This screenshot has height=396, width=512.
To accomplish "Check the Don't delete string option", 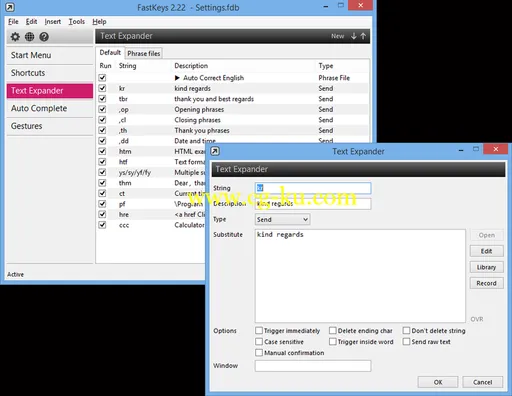I will pyautogui.click(x=406, y=330).
